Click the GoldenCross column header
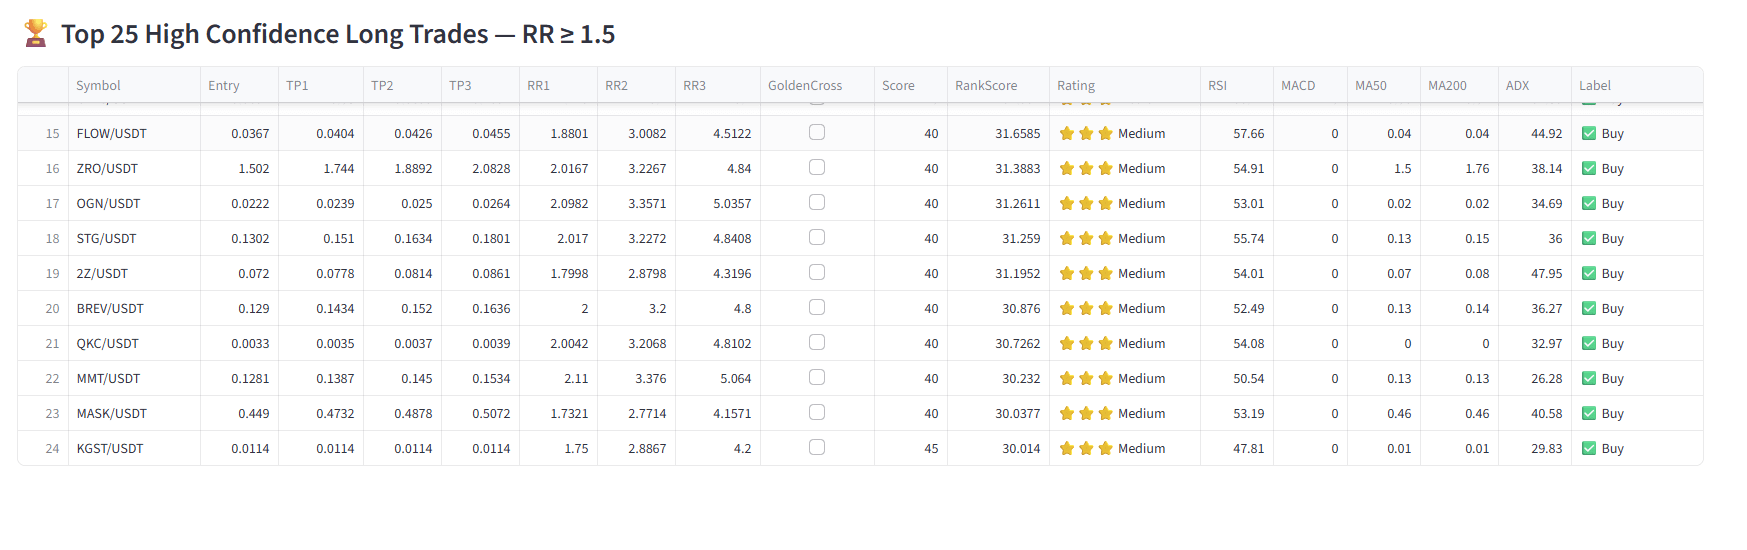 pos(805,86)
